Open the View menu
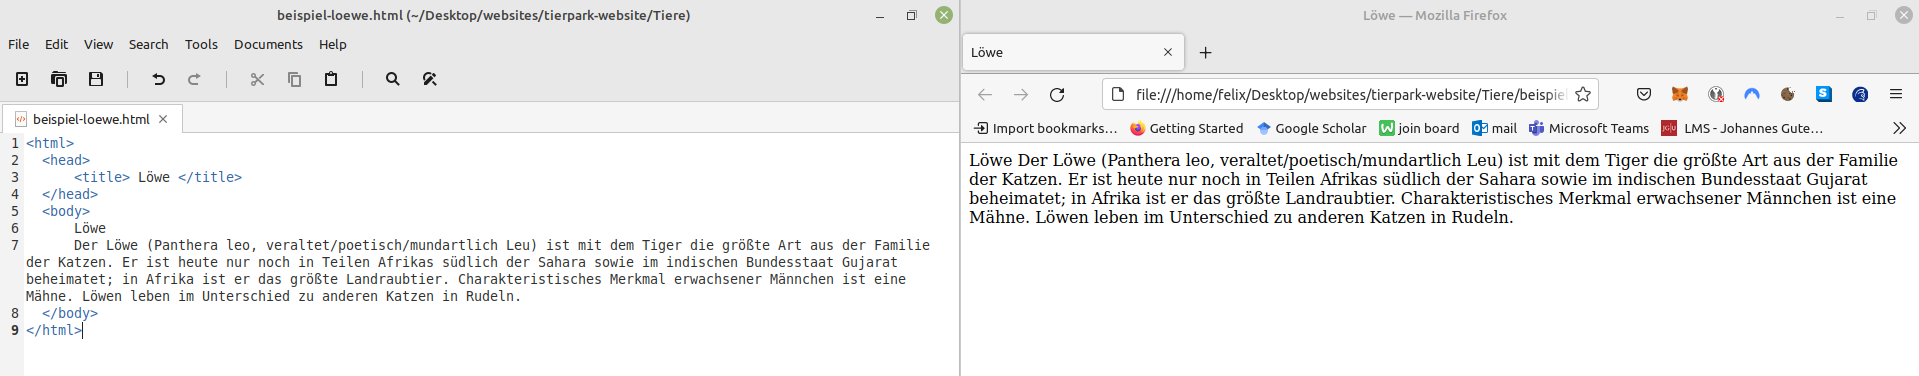 tap(98, 44)
